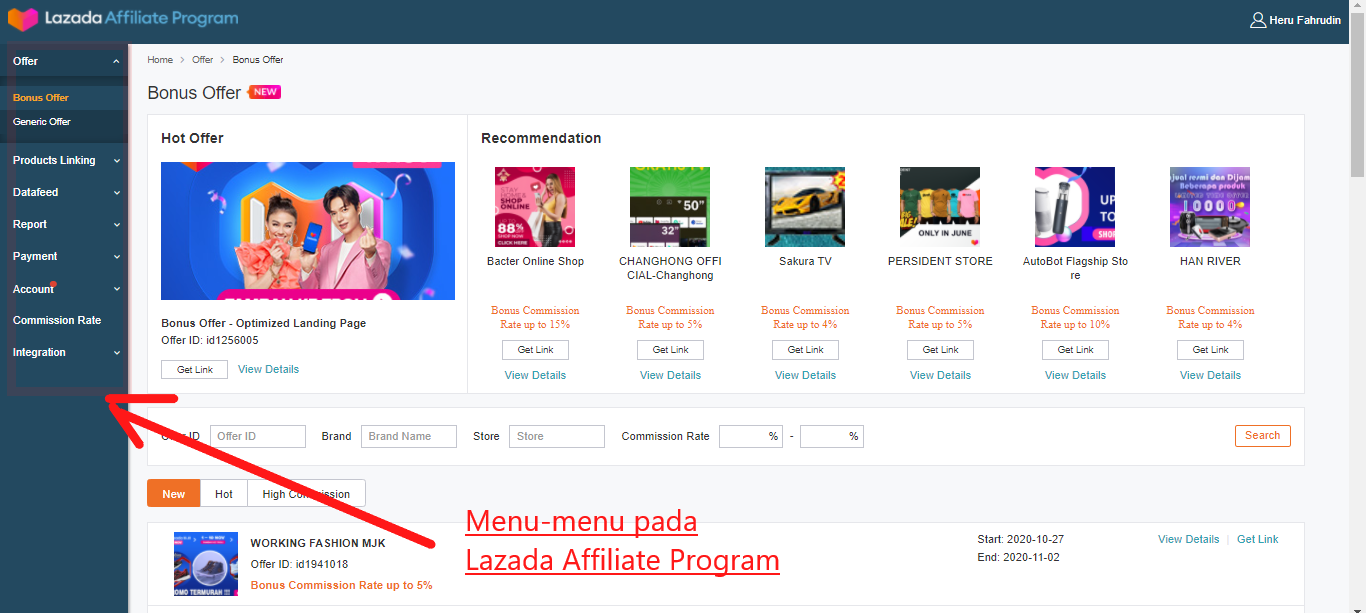
Task: Expand the Products Linking menu
Action: click(63, 160)
